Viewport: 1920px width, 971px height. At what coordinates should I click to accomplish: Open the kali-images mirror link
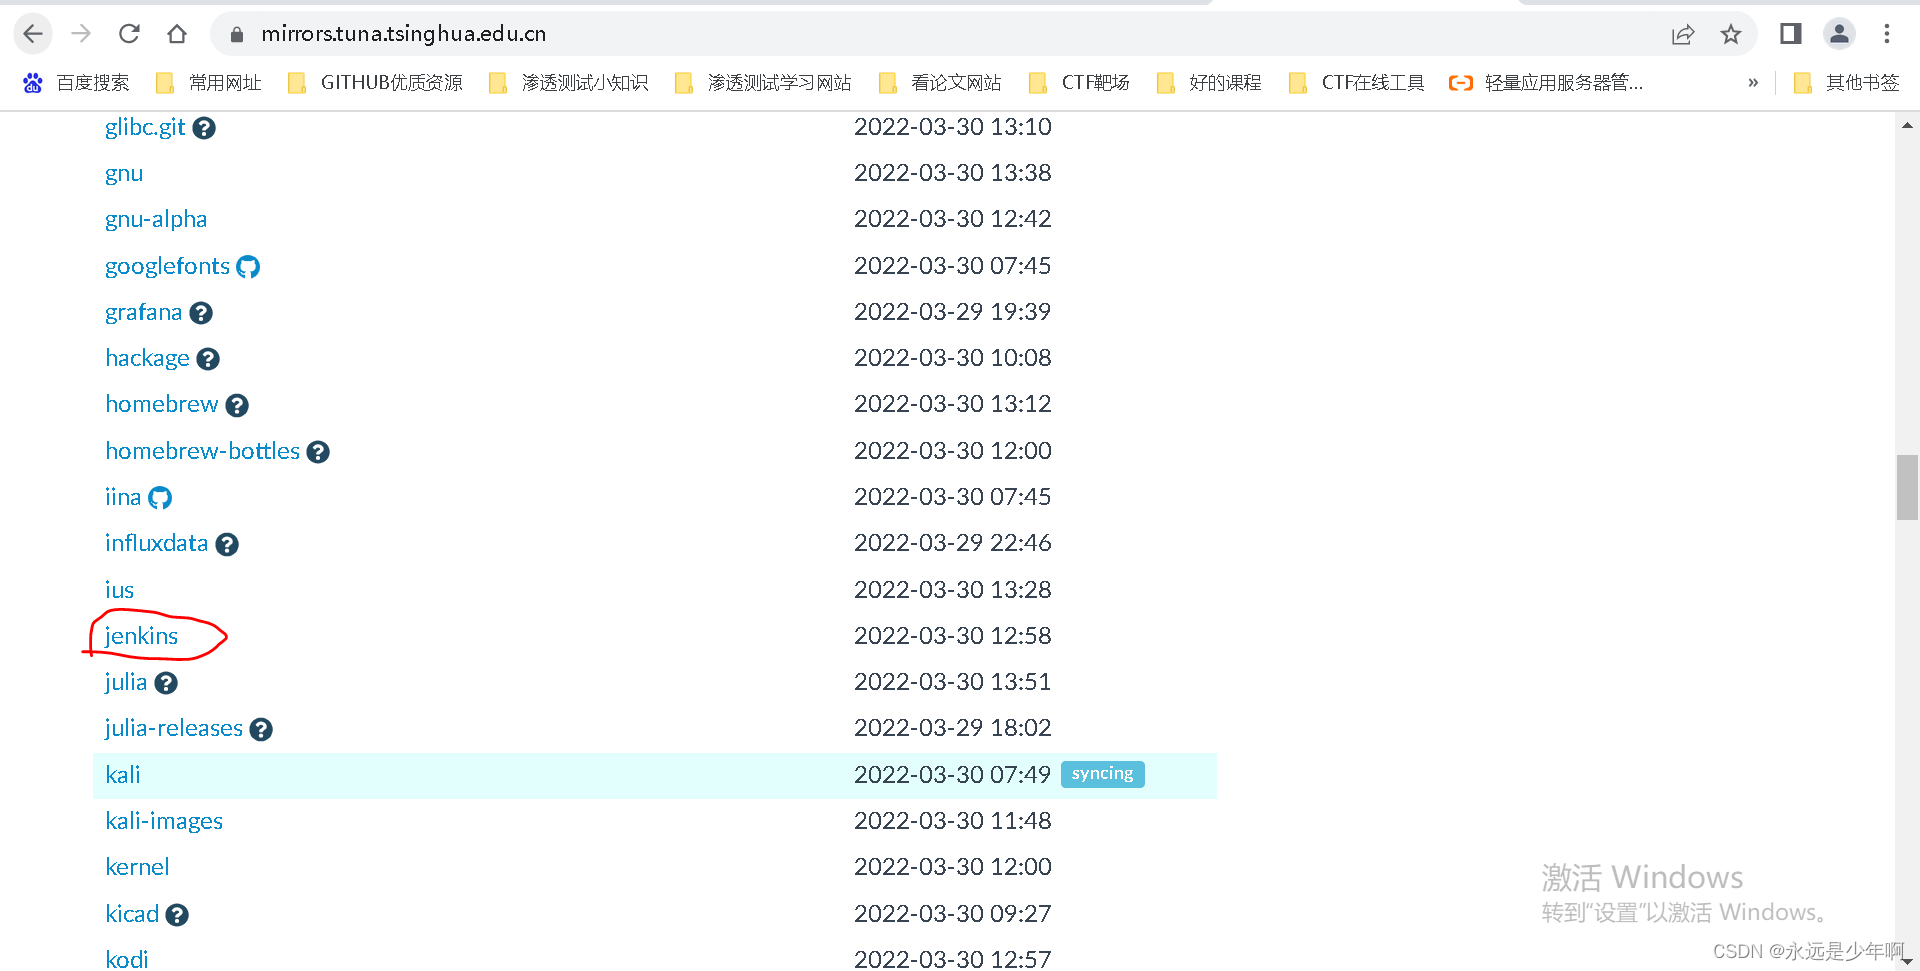[x=164, y=821]
